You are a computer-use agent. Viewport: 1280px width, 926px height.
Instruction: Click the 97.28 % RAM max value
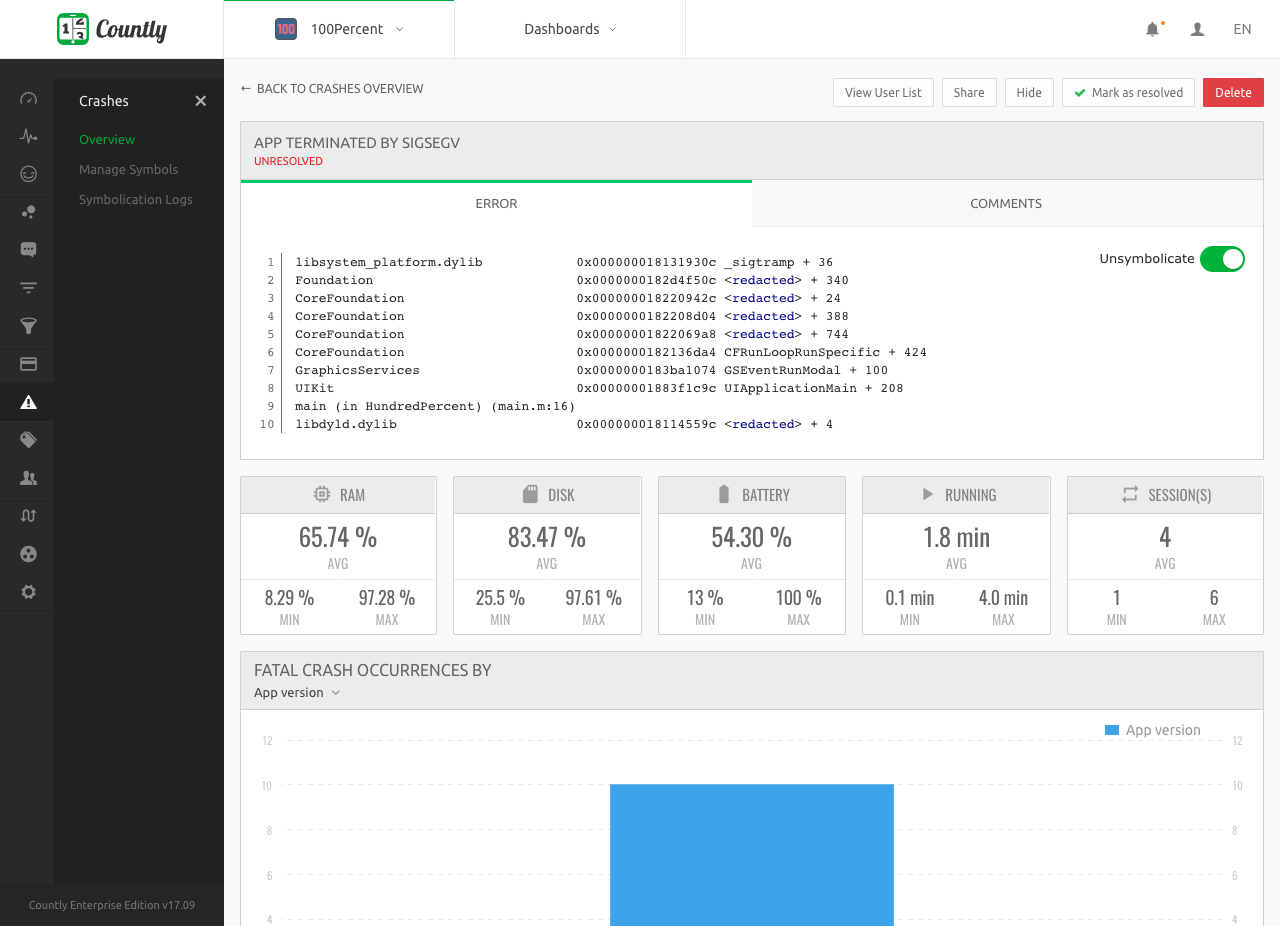point(387,598)
